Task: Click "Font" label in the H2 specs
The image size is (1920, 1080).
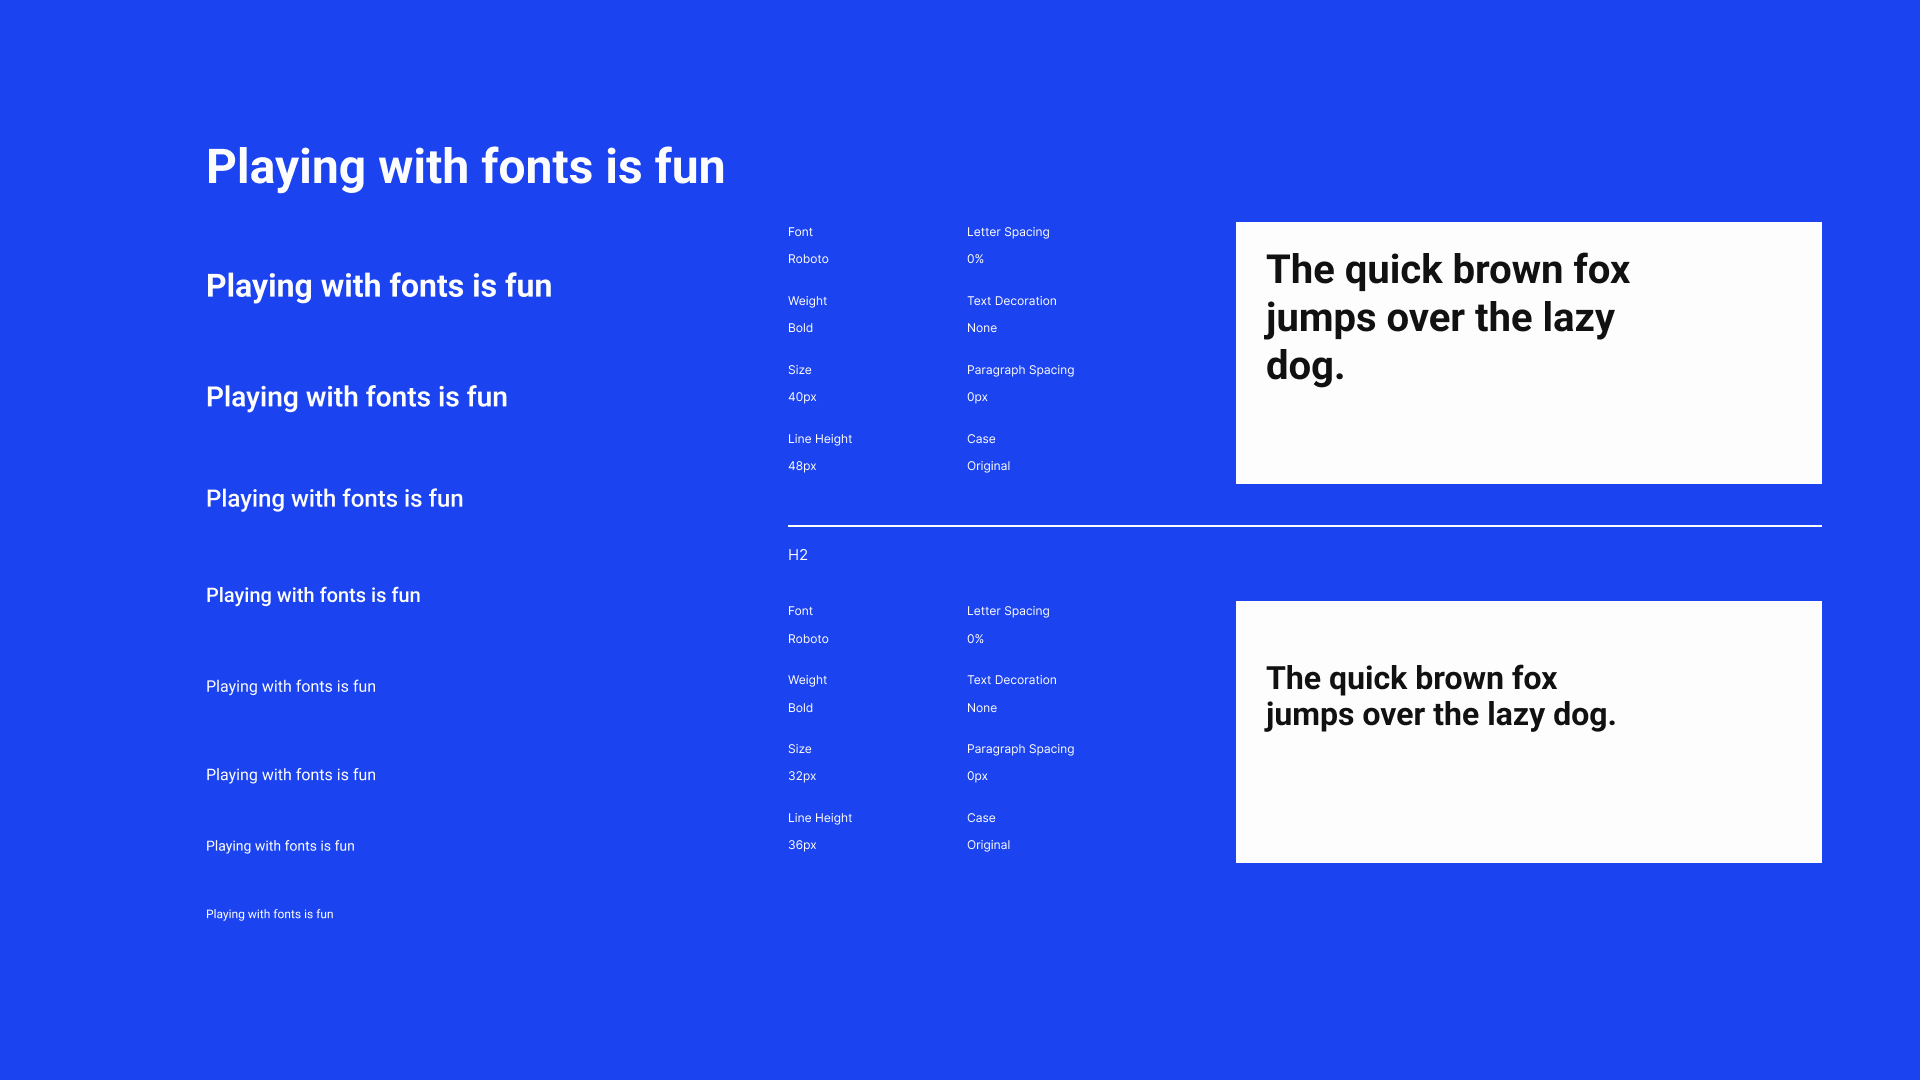Action: (800, 611)
